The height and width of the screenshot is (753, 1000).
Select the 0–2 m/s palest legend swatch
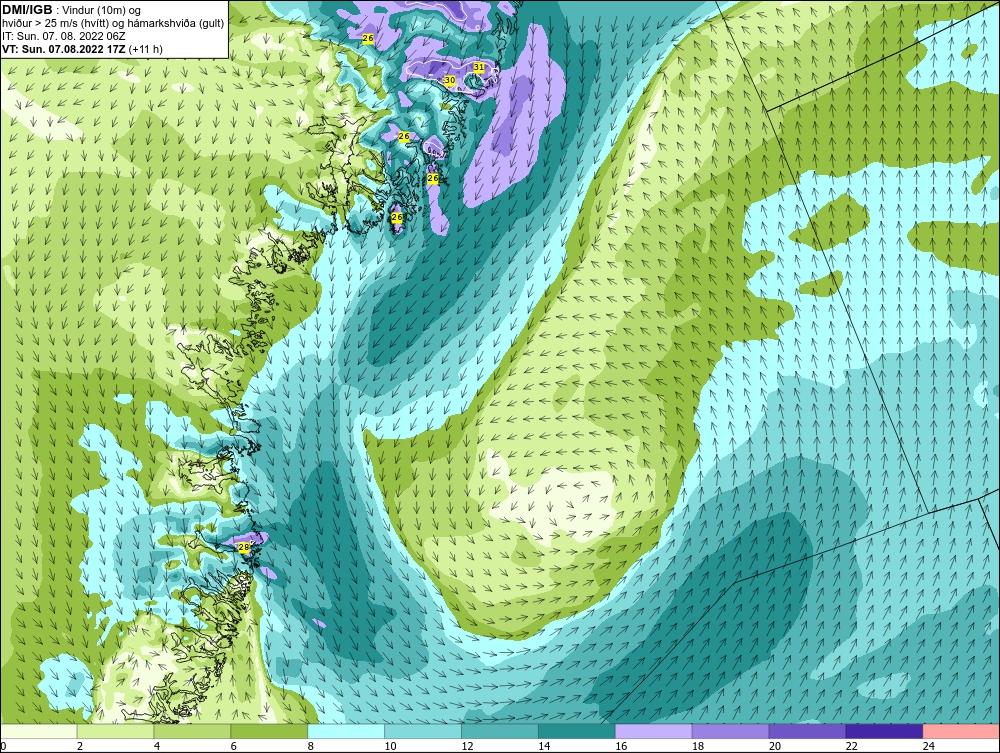39,731
